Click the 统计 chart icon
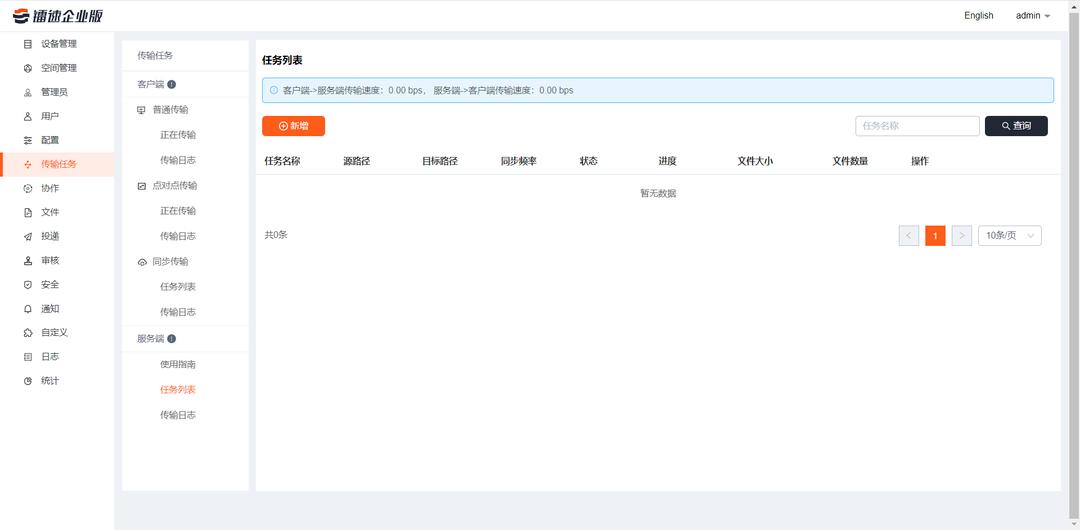 click(28, 381)
